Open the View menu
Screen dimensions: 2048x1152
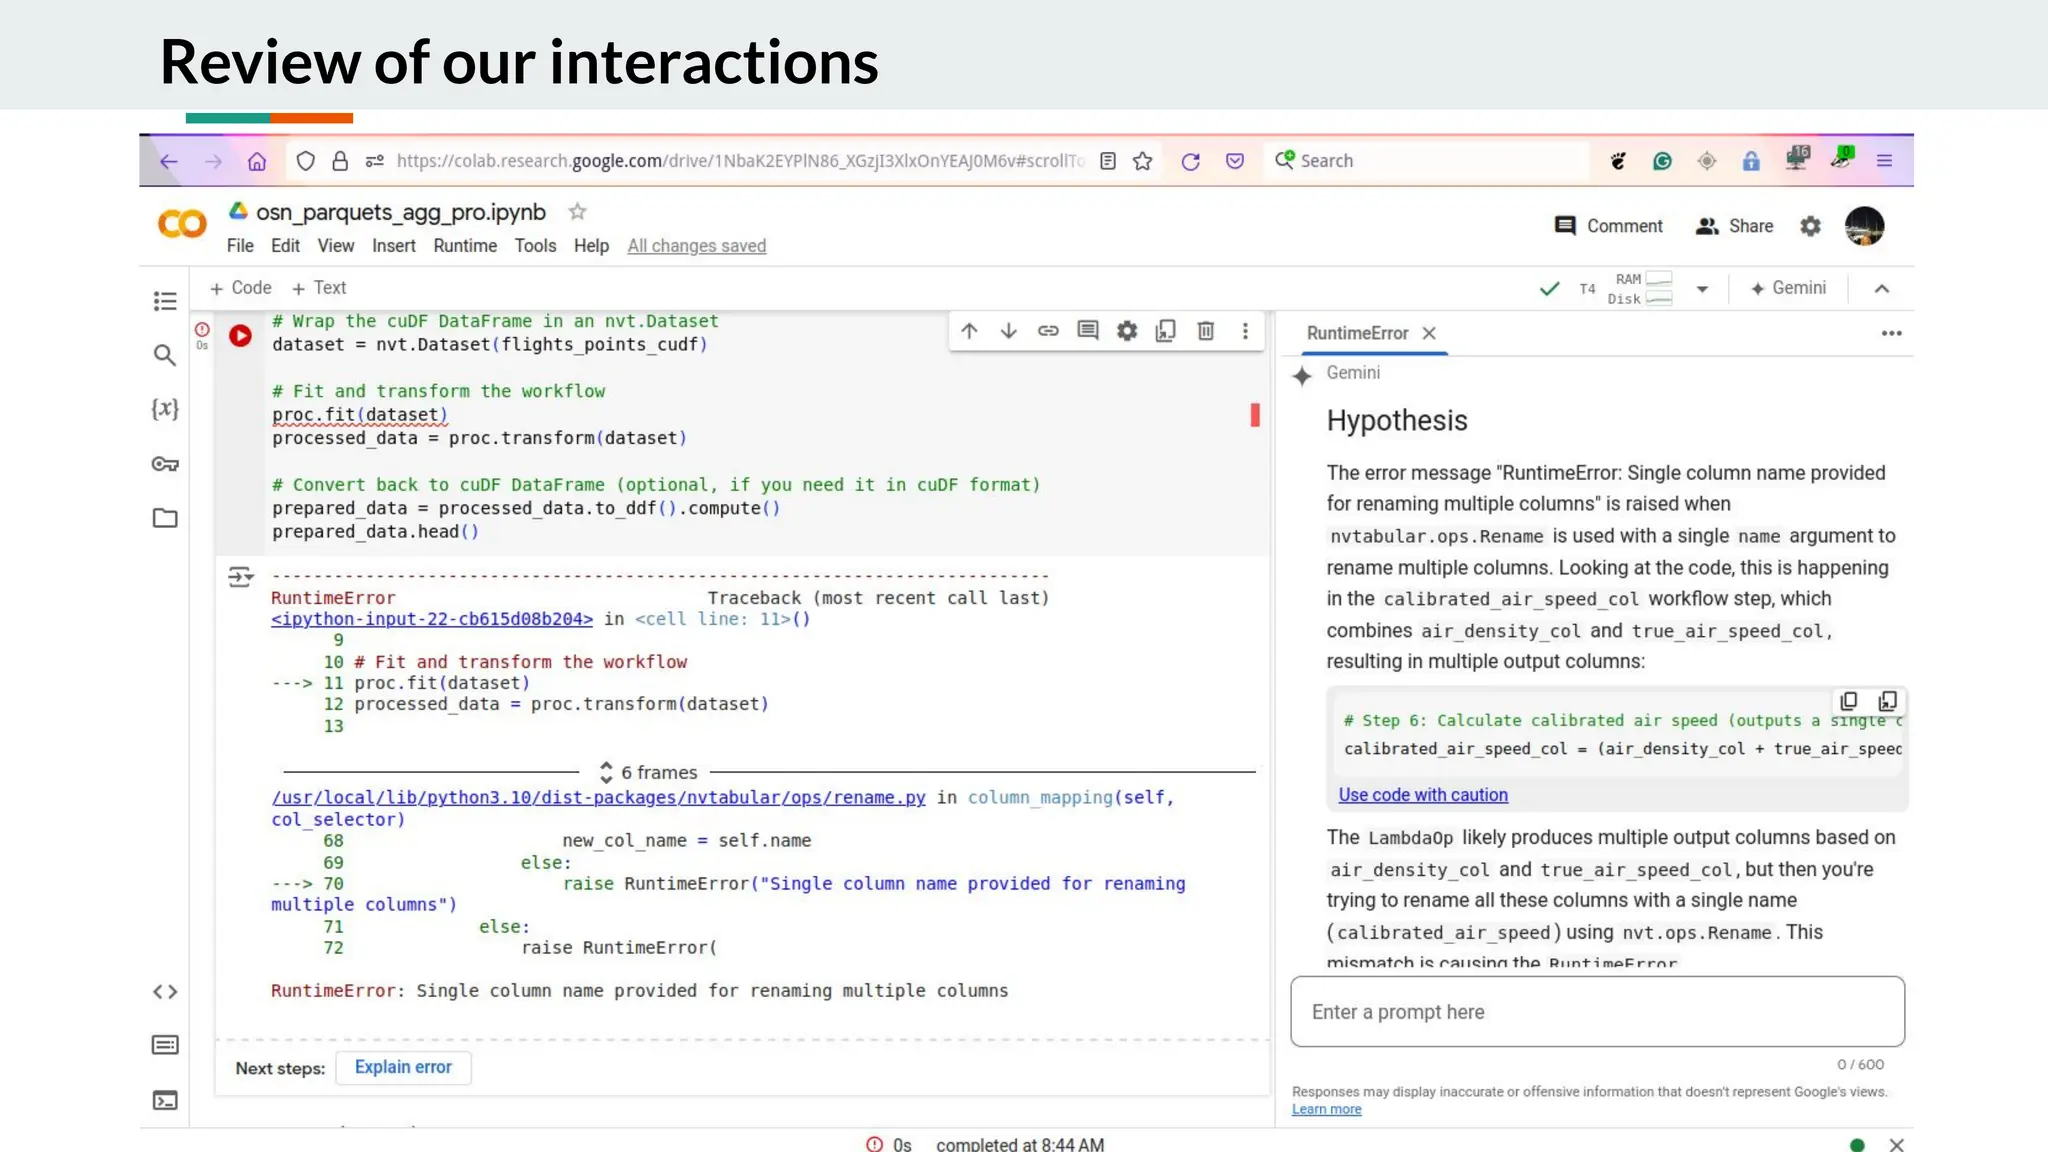point(336,246)
